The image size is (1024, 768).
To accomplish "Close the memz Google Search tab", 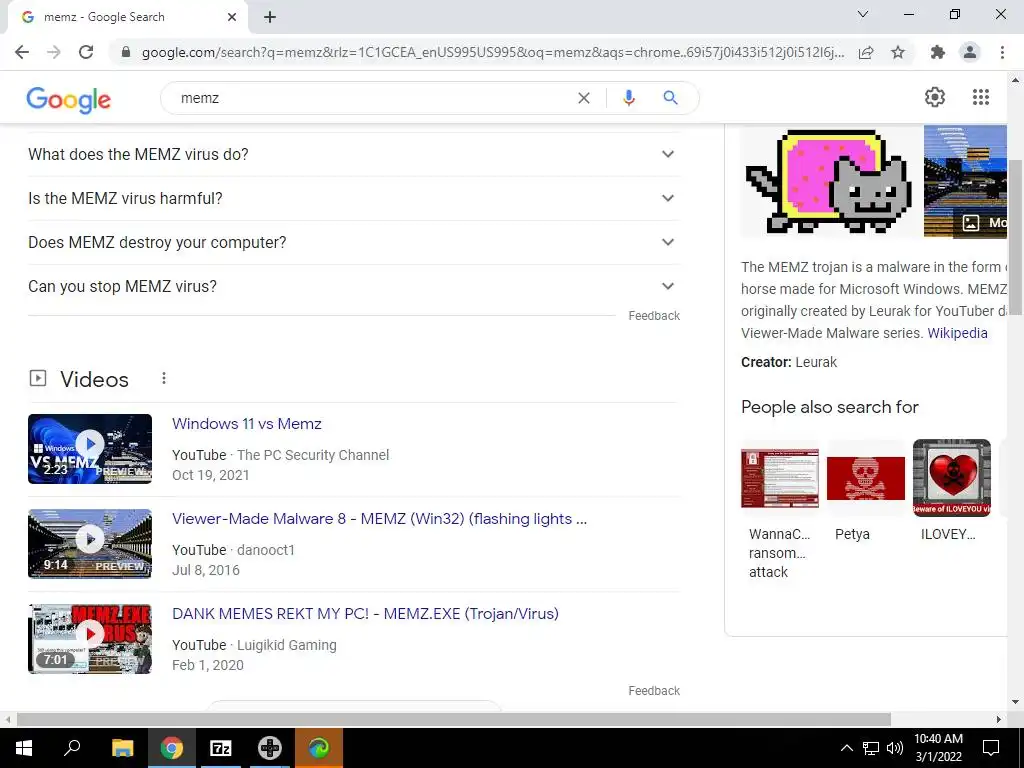I will (x=232, y=17).
